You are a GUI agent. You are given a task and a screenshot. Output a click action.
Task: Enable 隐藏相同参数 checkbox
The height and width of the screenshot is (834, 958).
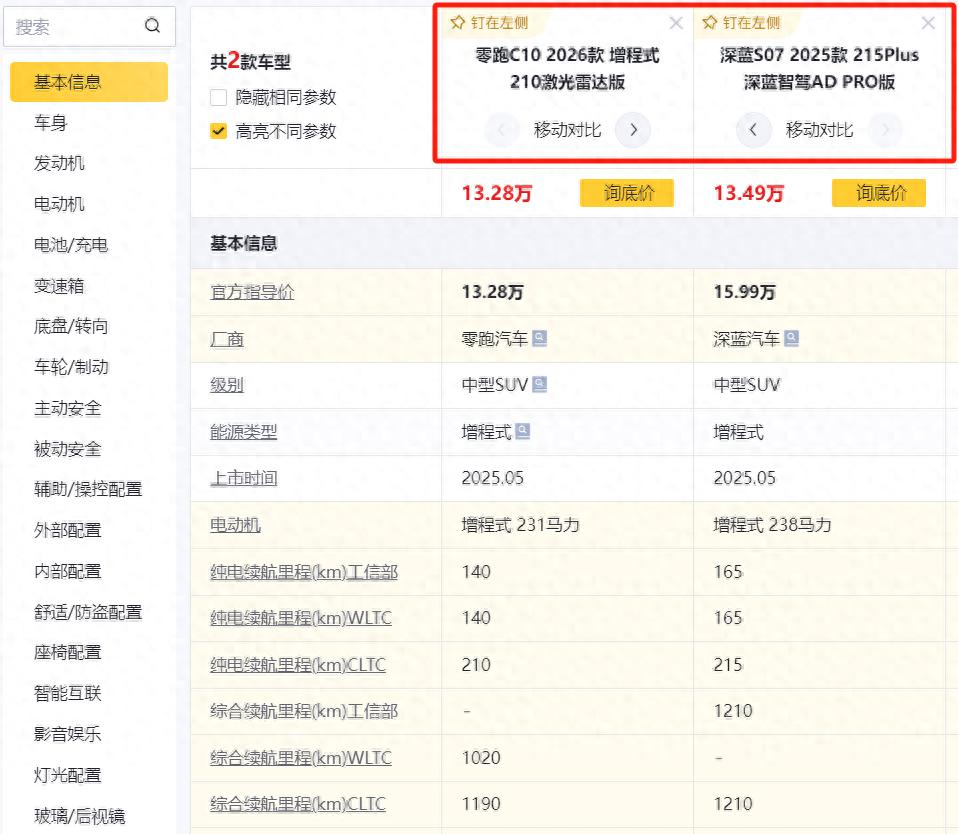pyautogui.click(x=218, y=98)
